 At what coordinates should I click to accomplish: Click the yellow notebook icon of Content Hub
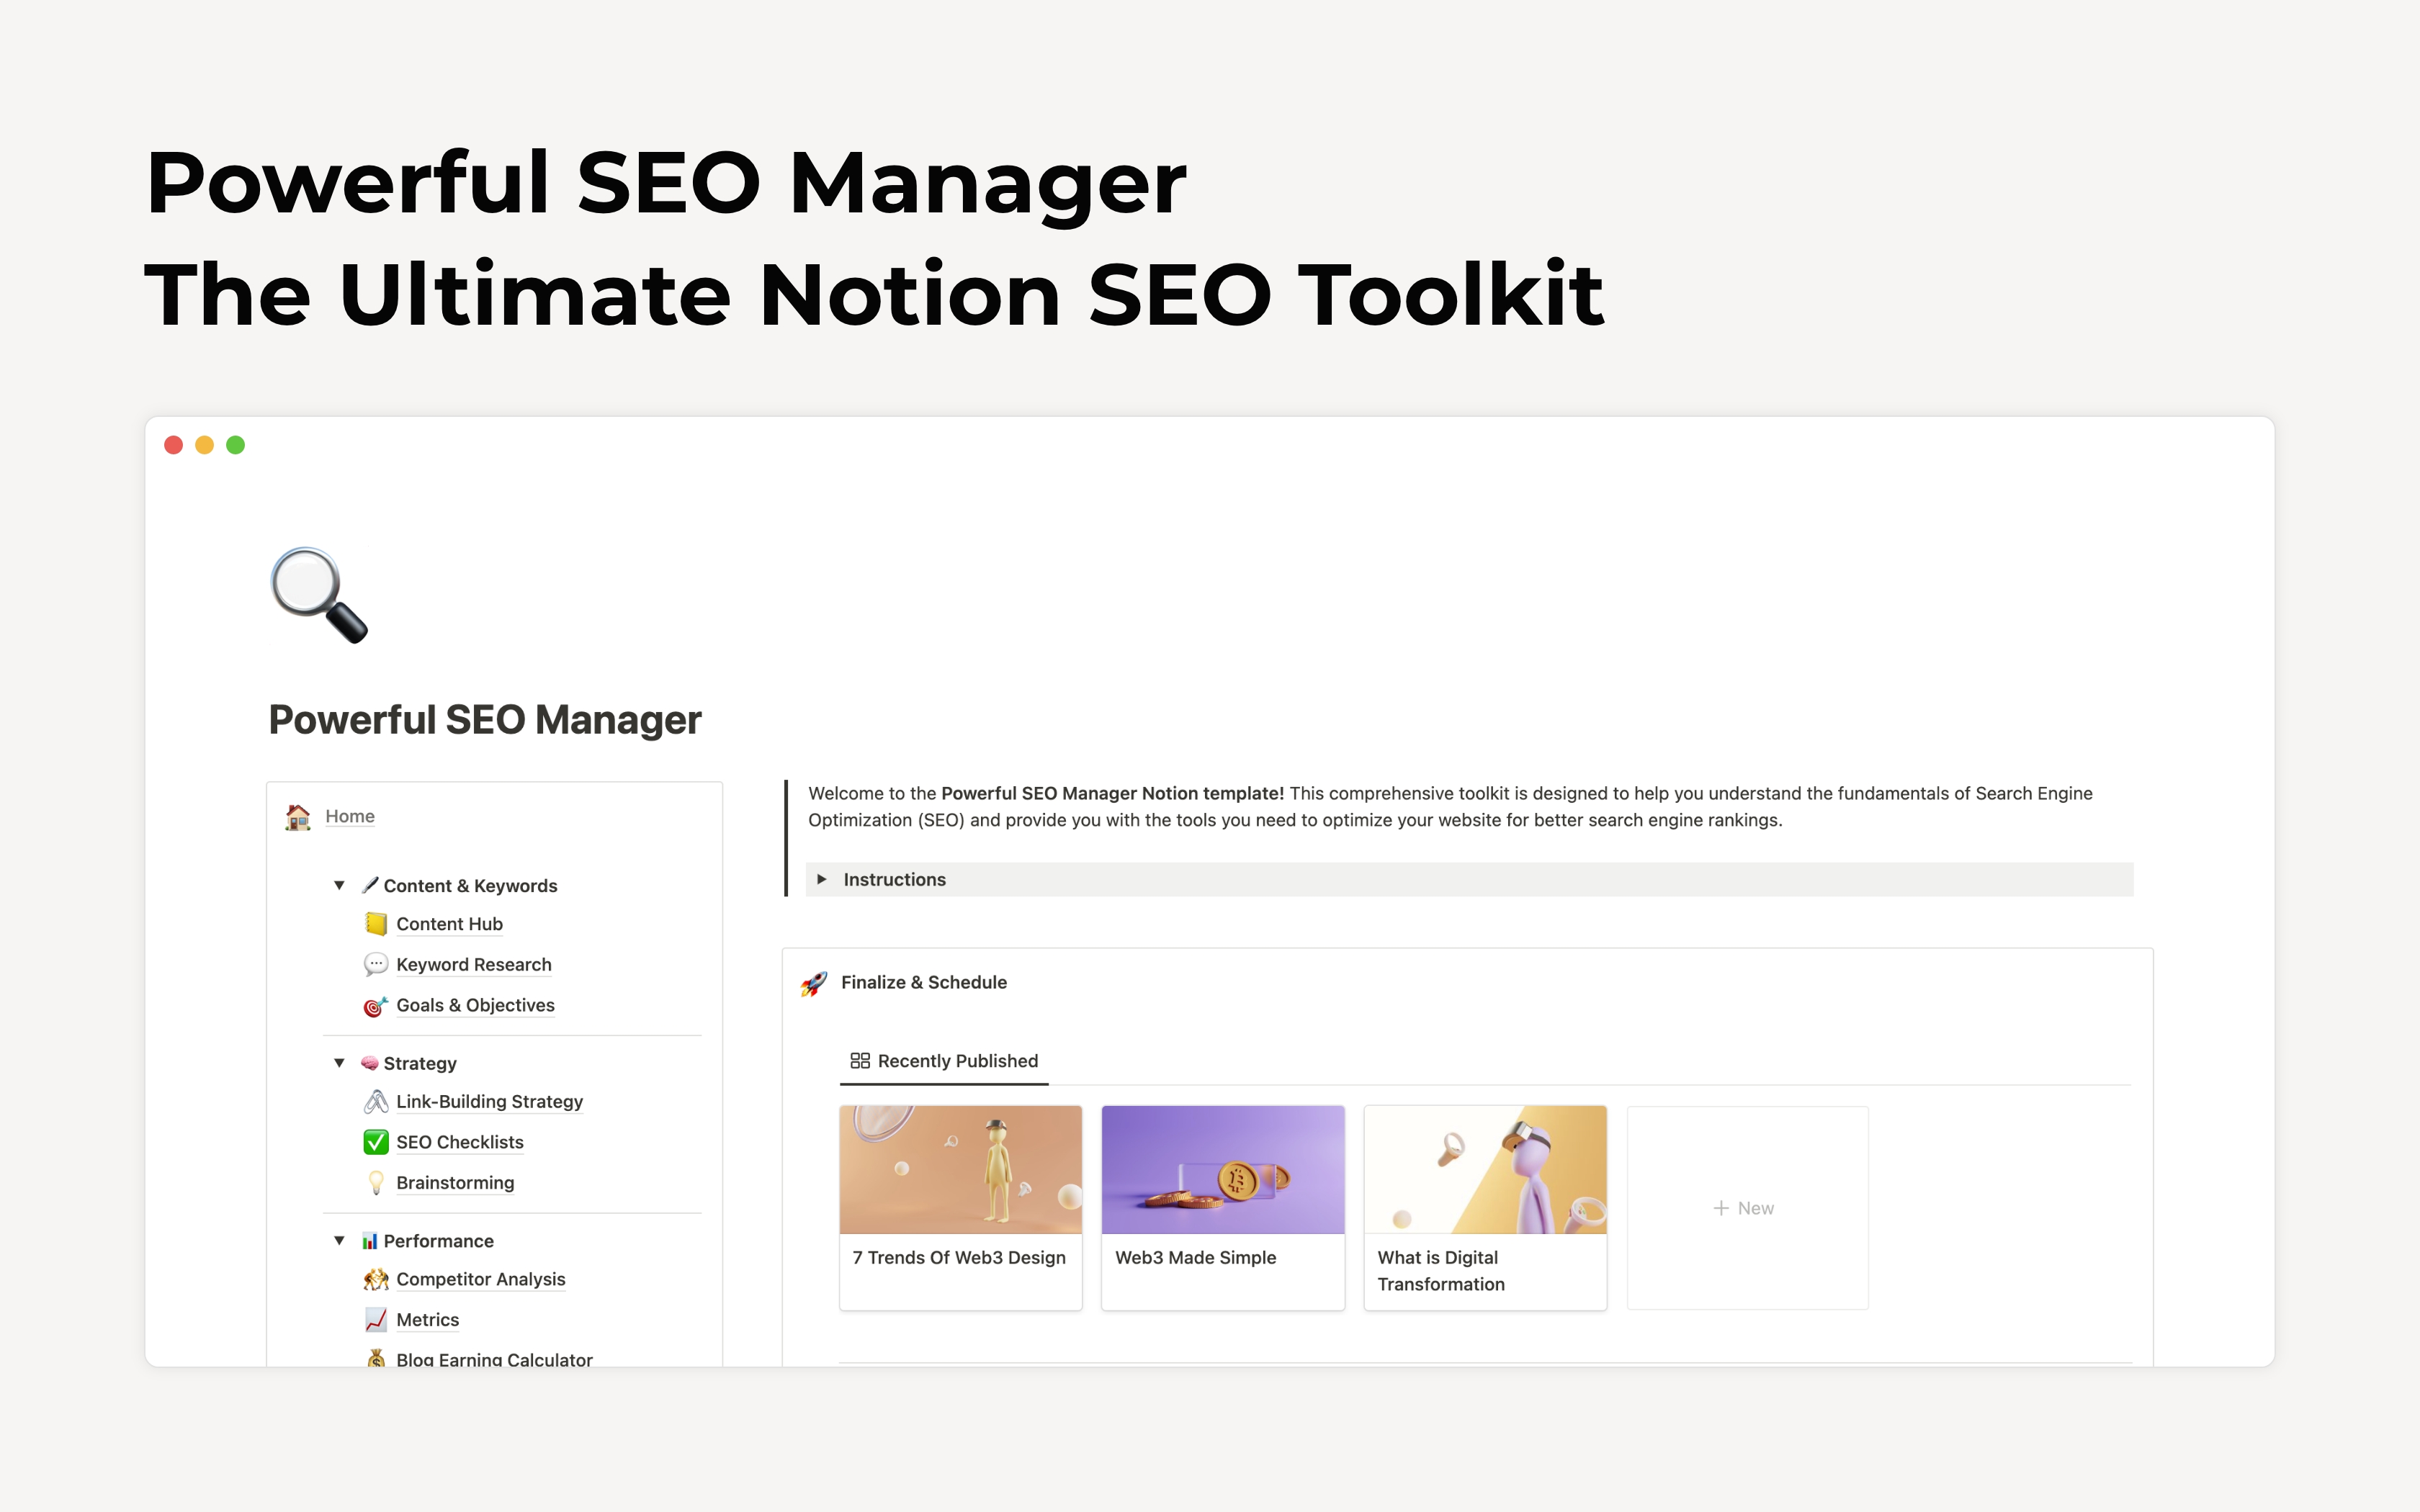(376, 924)
